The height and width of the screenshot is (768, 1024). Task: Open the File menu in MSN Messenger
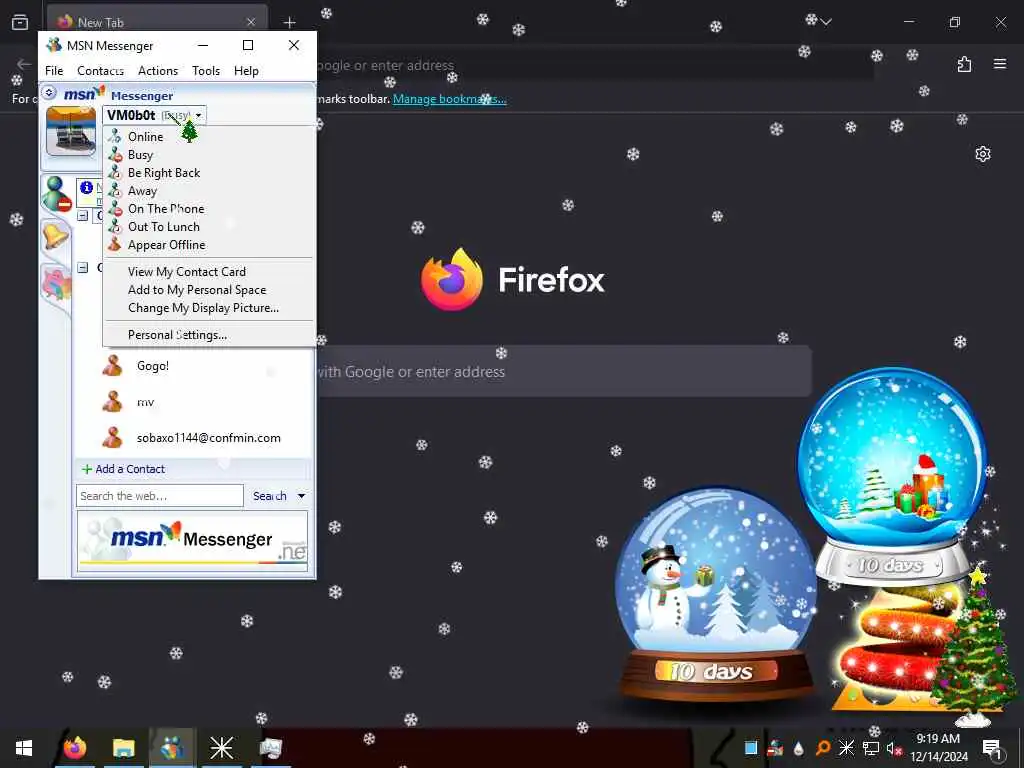pyautogui.click(x=54, y=71)
